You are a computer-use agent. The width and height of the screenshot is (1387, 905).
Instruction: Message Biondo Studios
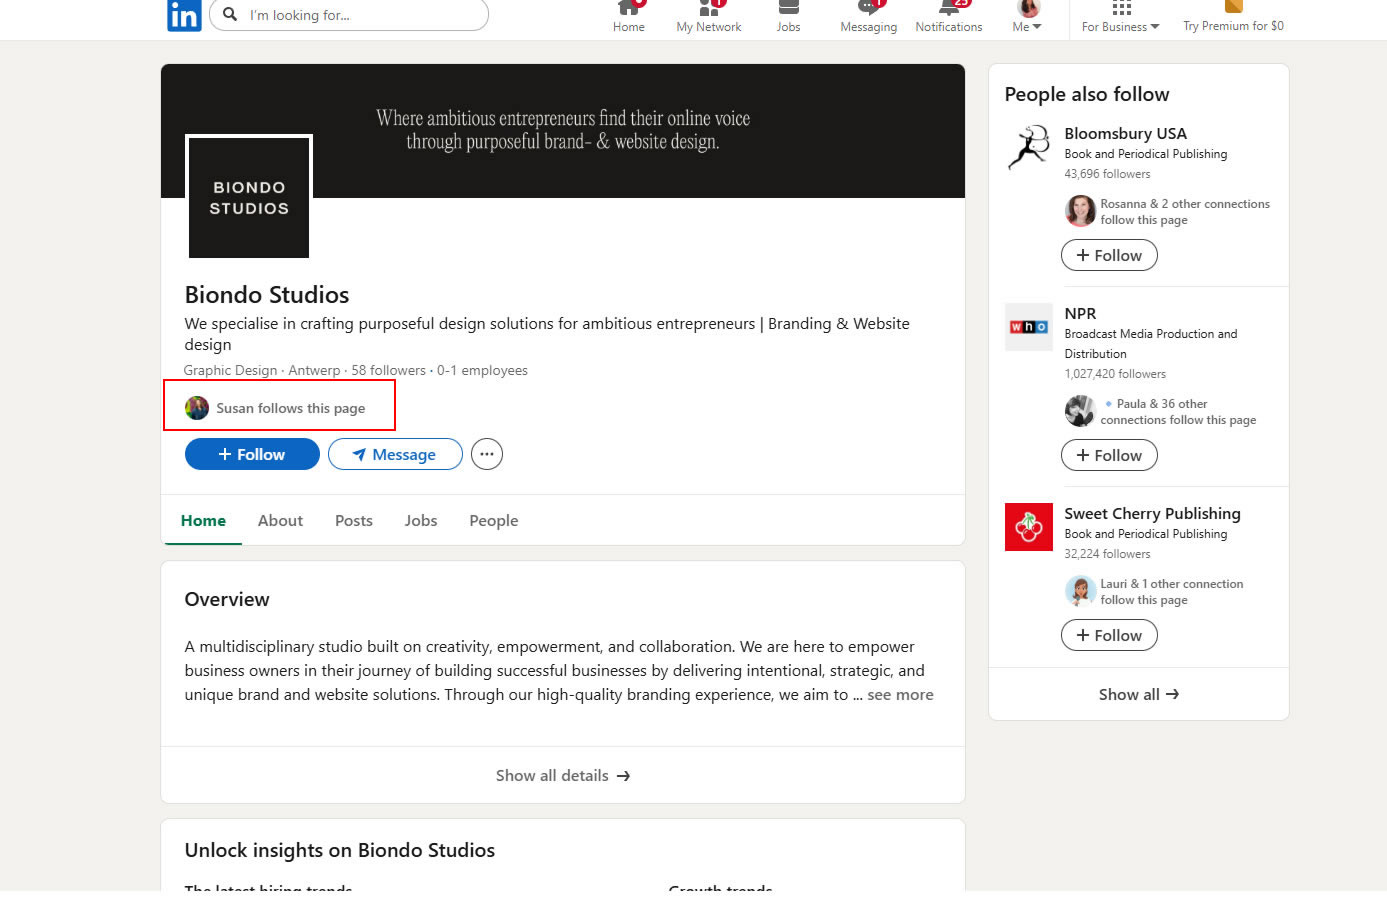[x=395, y=454]
